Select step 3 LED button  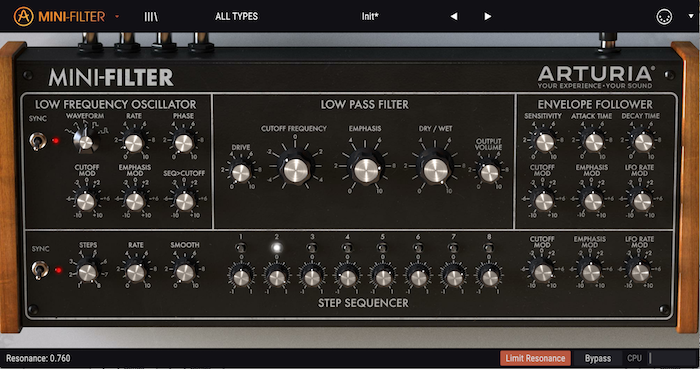click(312, 247)
